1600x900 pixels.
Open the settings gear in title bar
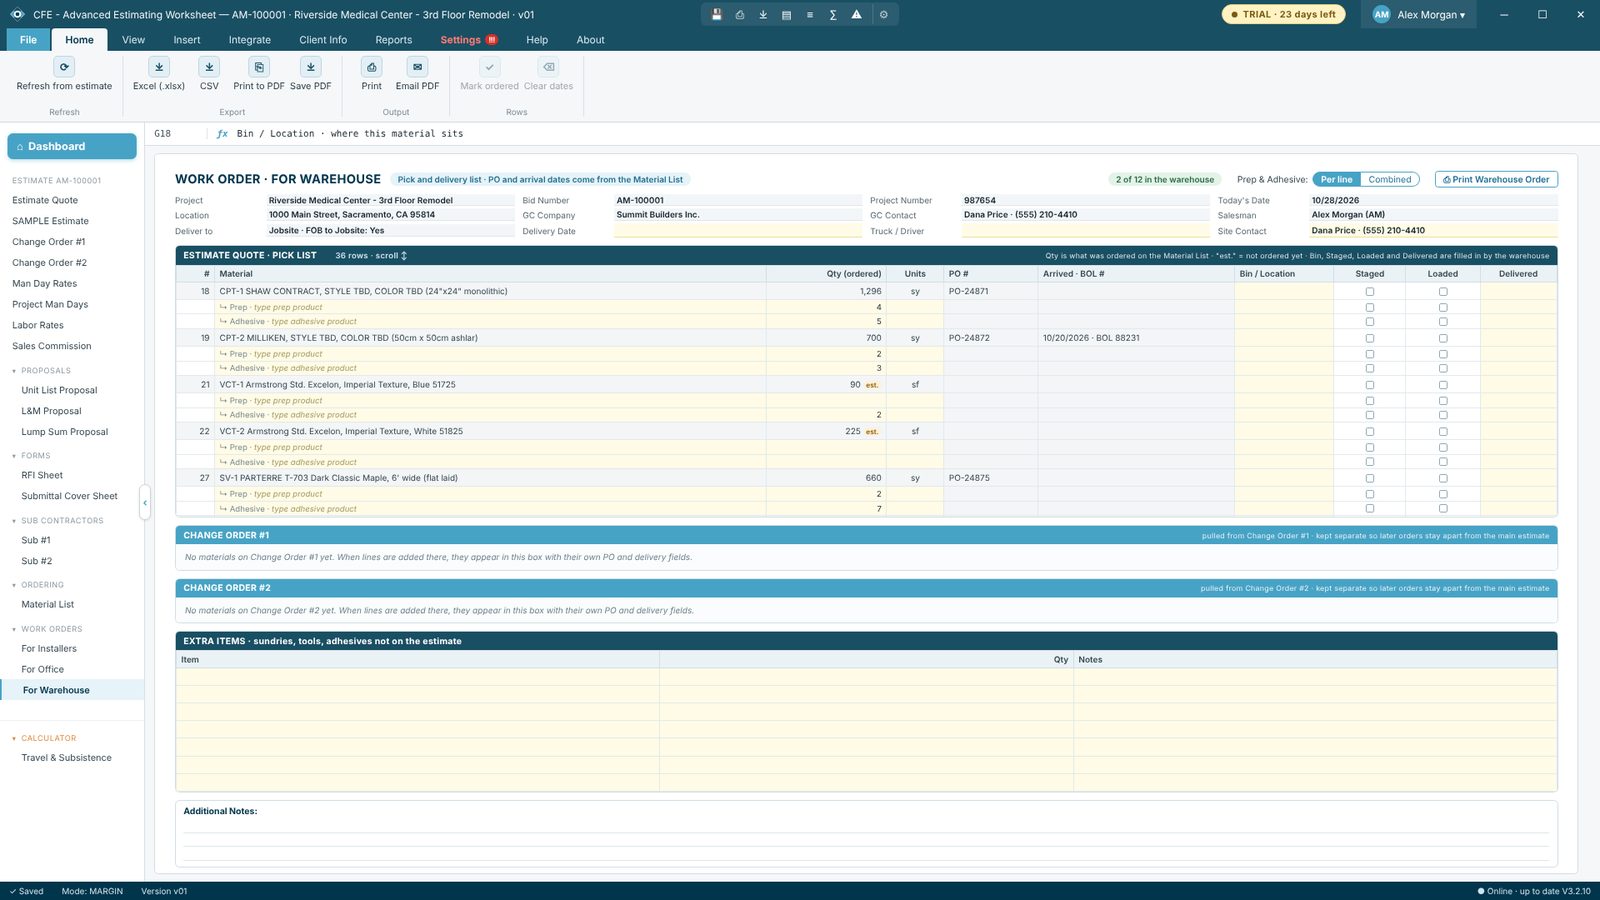pyautogui.click(x=884, y=14)
